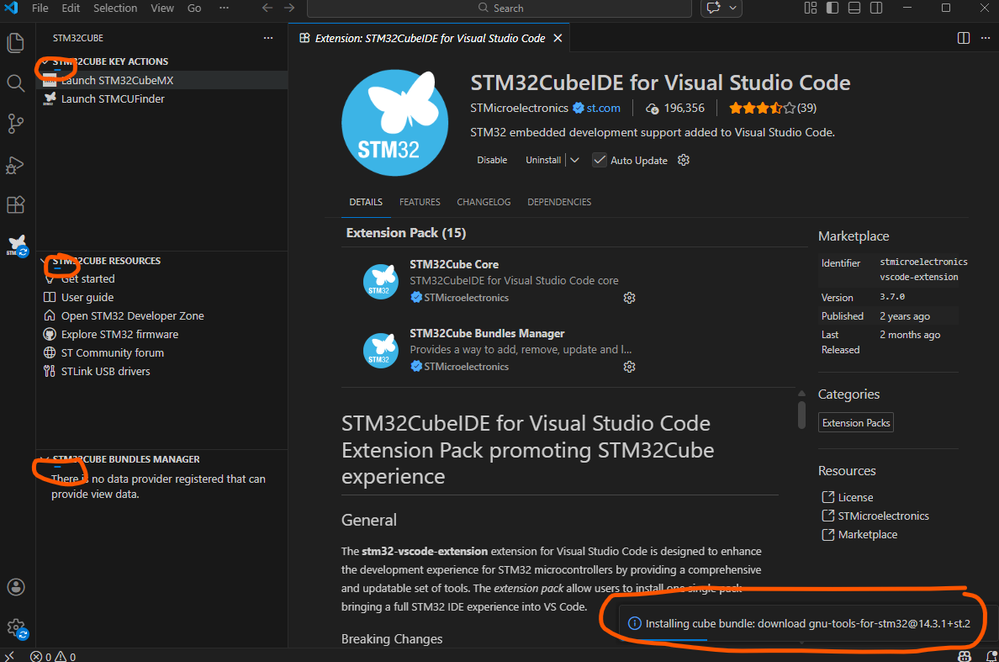This screenshot has width=999, height=662.
Task: Click the Extension Packs category tag
Action: tap(856, 422)
